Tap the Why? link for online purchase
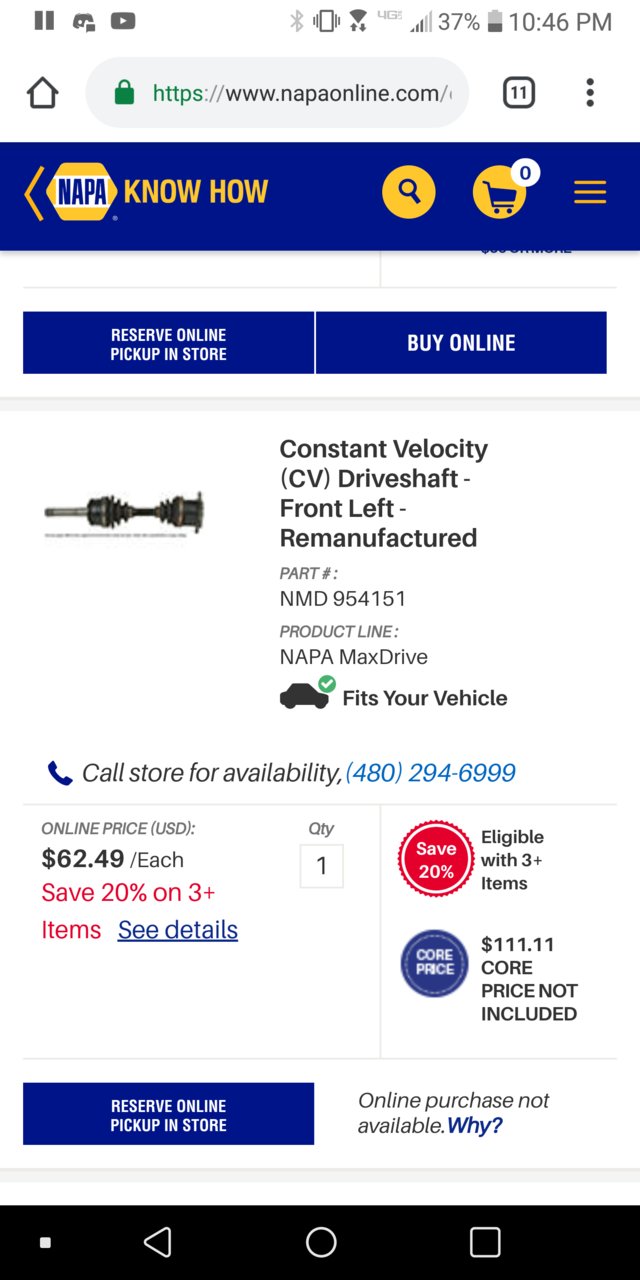The image size is (640, 1280). [x=474, y=1126]
